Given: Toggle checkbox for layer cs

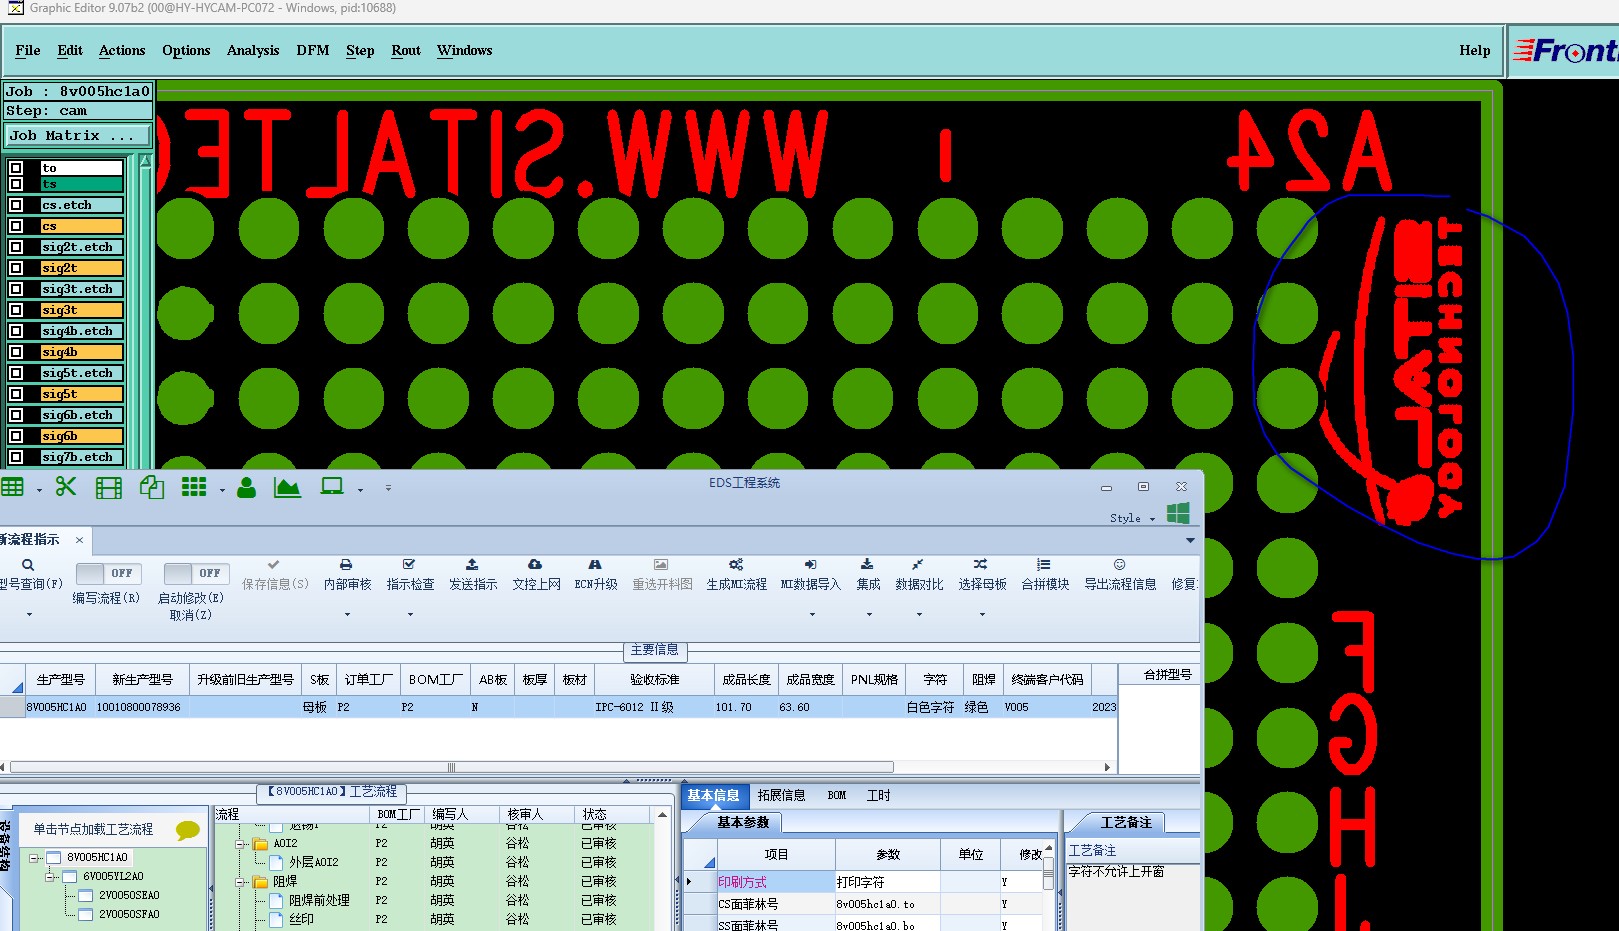Looking at the screenshot, I should [x=16, y=226].
